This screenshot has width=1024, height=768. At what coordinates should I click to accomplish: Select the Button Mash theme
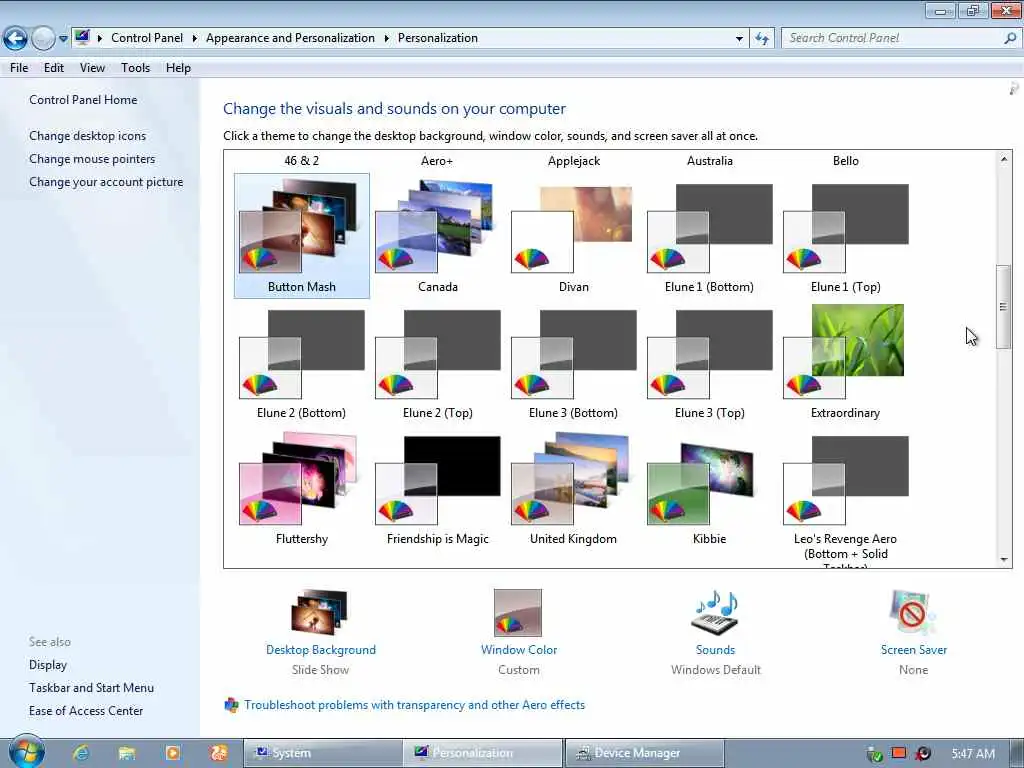click(302, 236)
